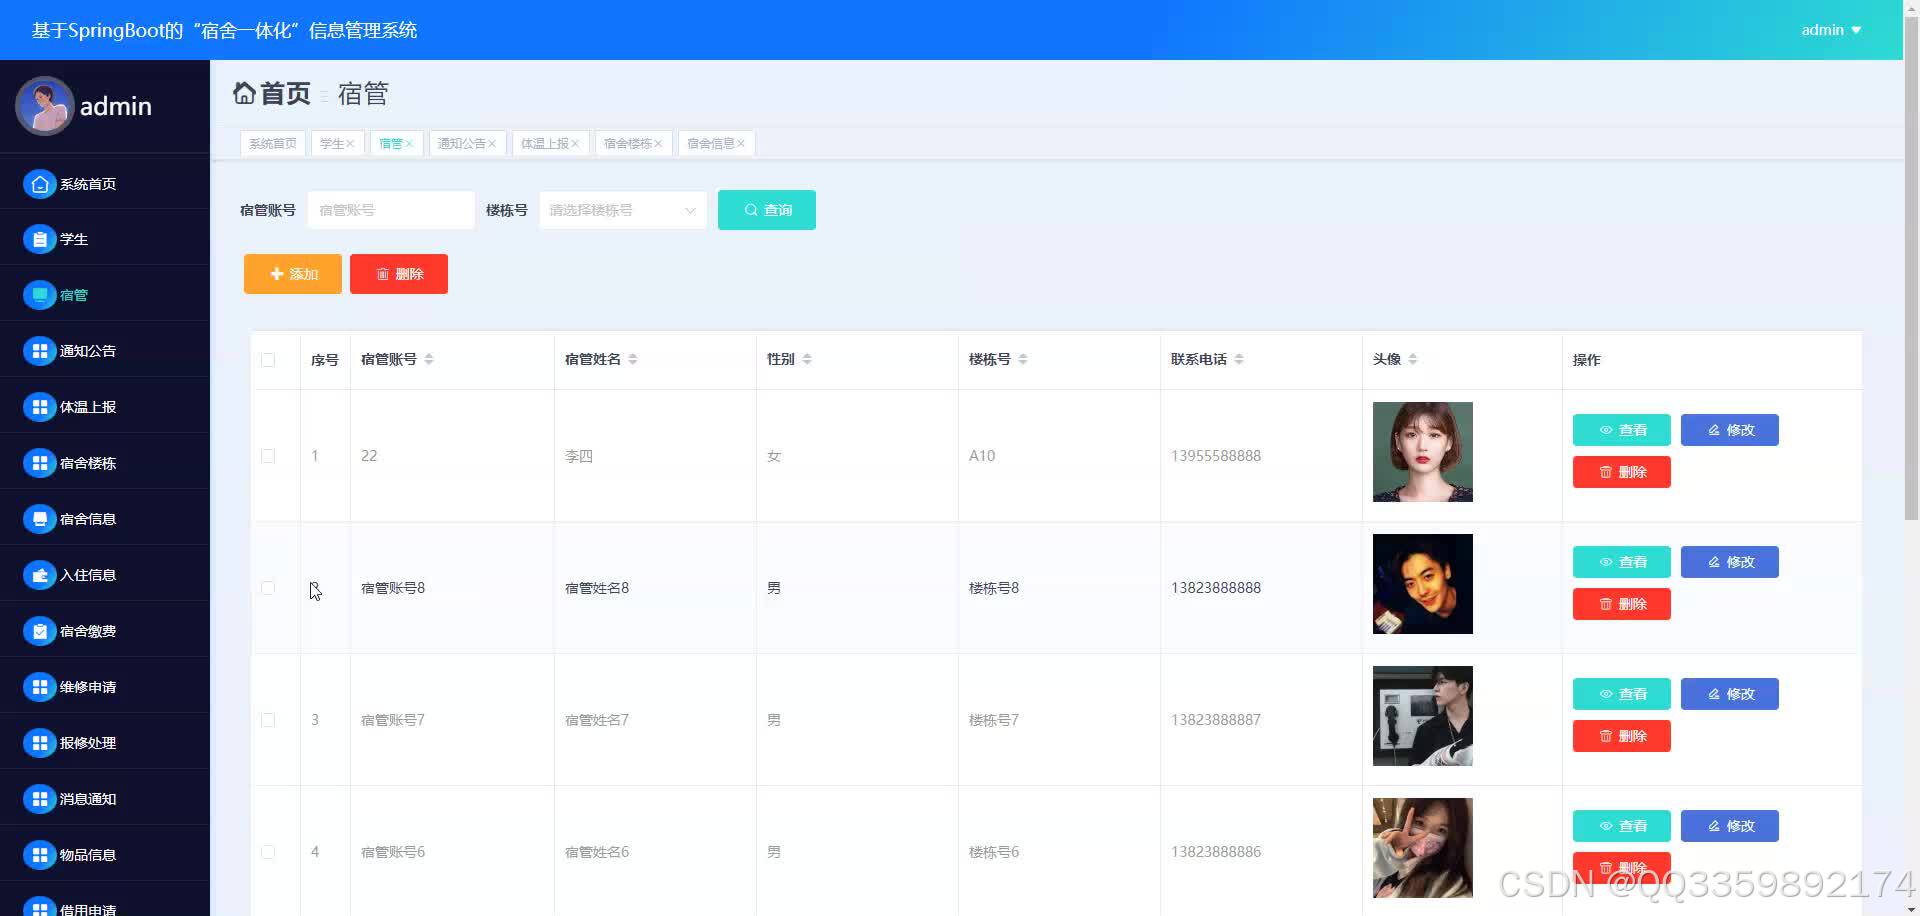Click phone number 13955588888
This screenshot has width=1920, height=916.
(x=1216, y=456)
